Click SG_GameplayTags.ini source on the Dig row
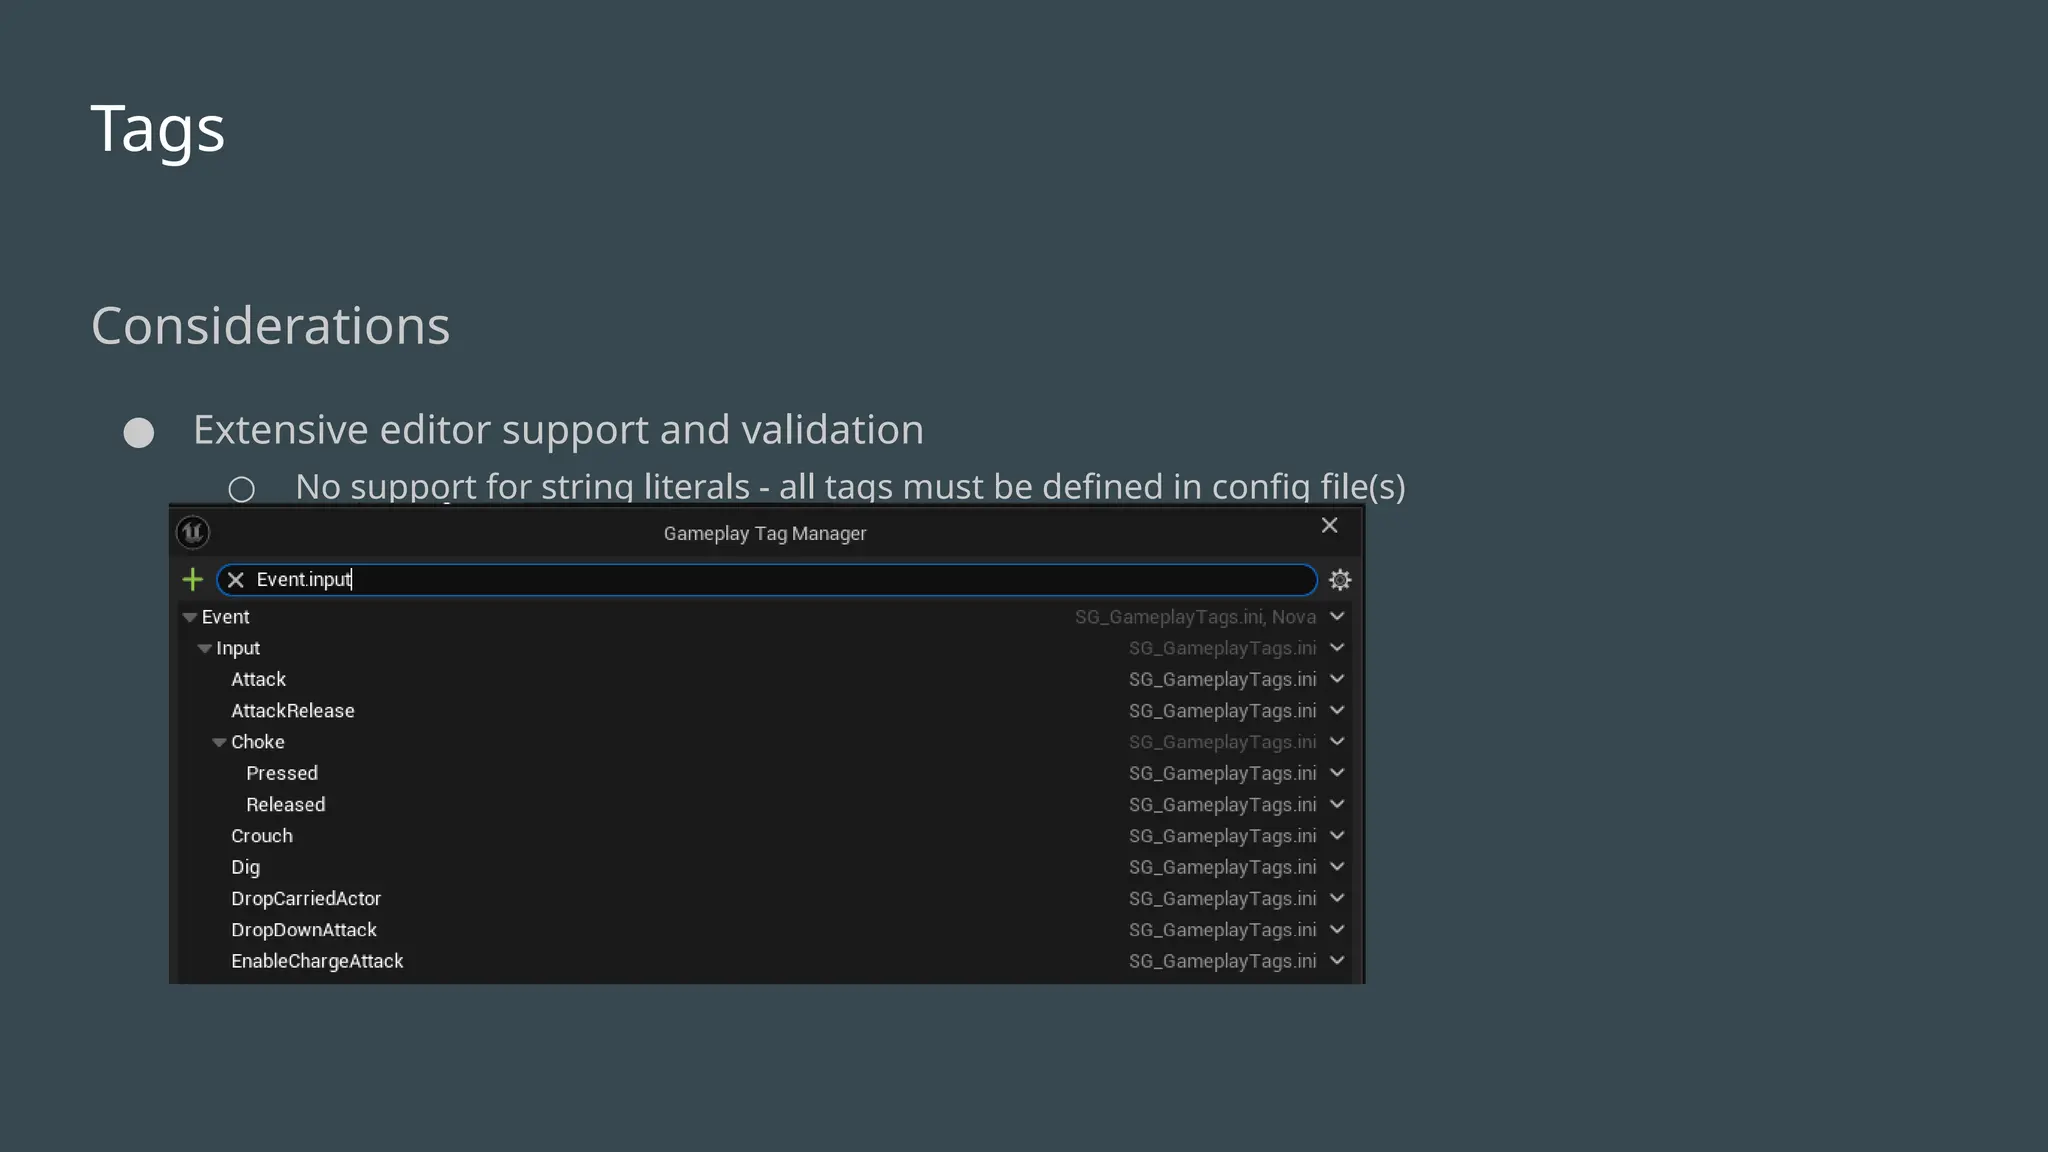 point(1222,867)
